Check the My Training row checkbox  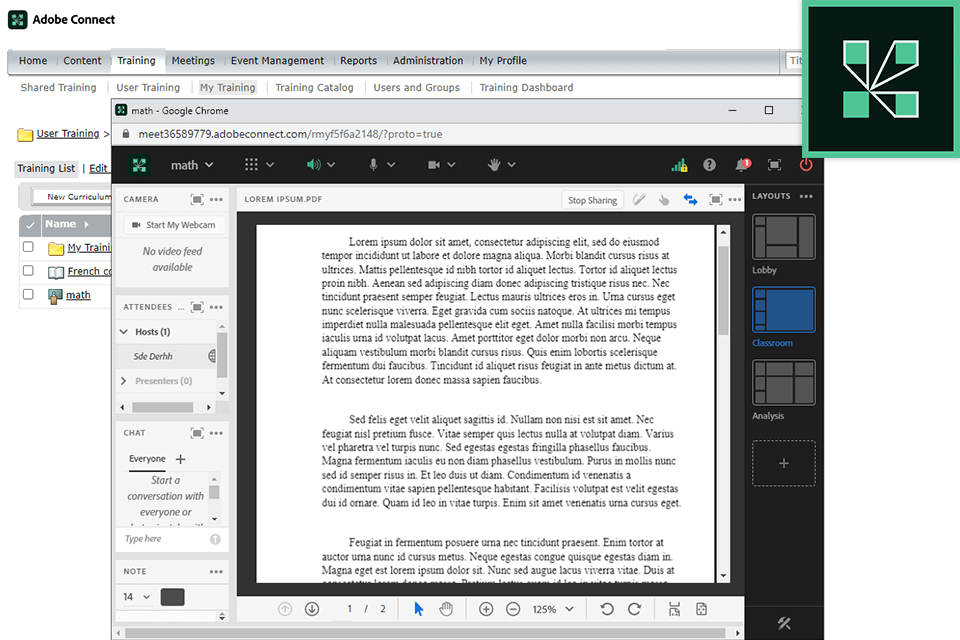coord(28,247)
